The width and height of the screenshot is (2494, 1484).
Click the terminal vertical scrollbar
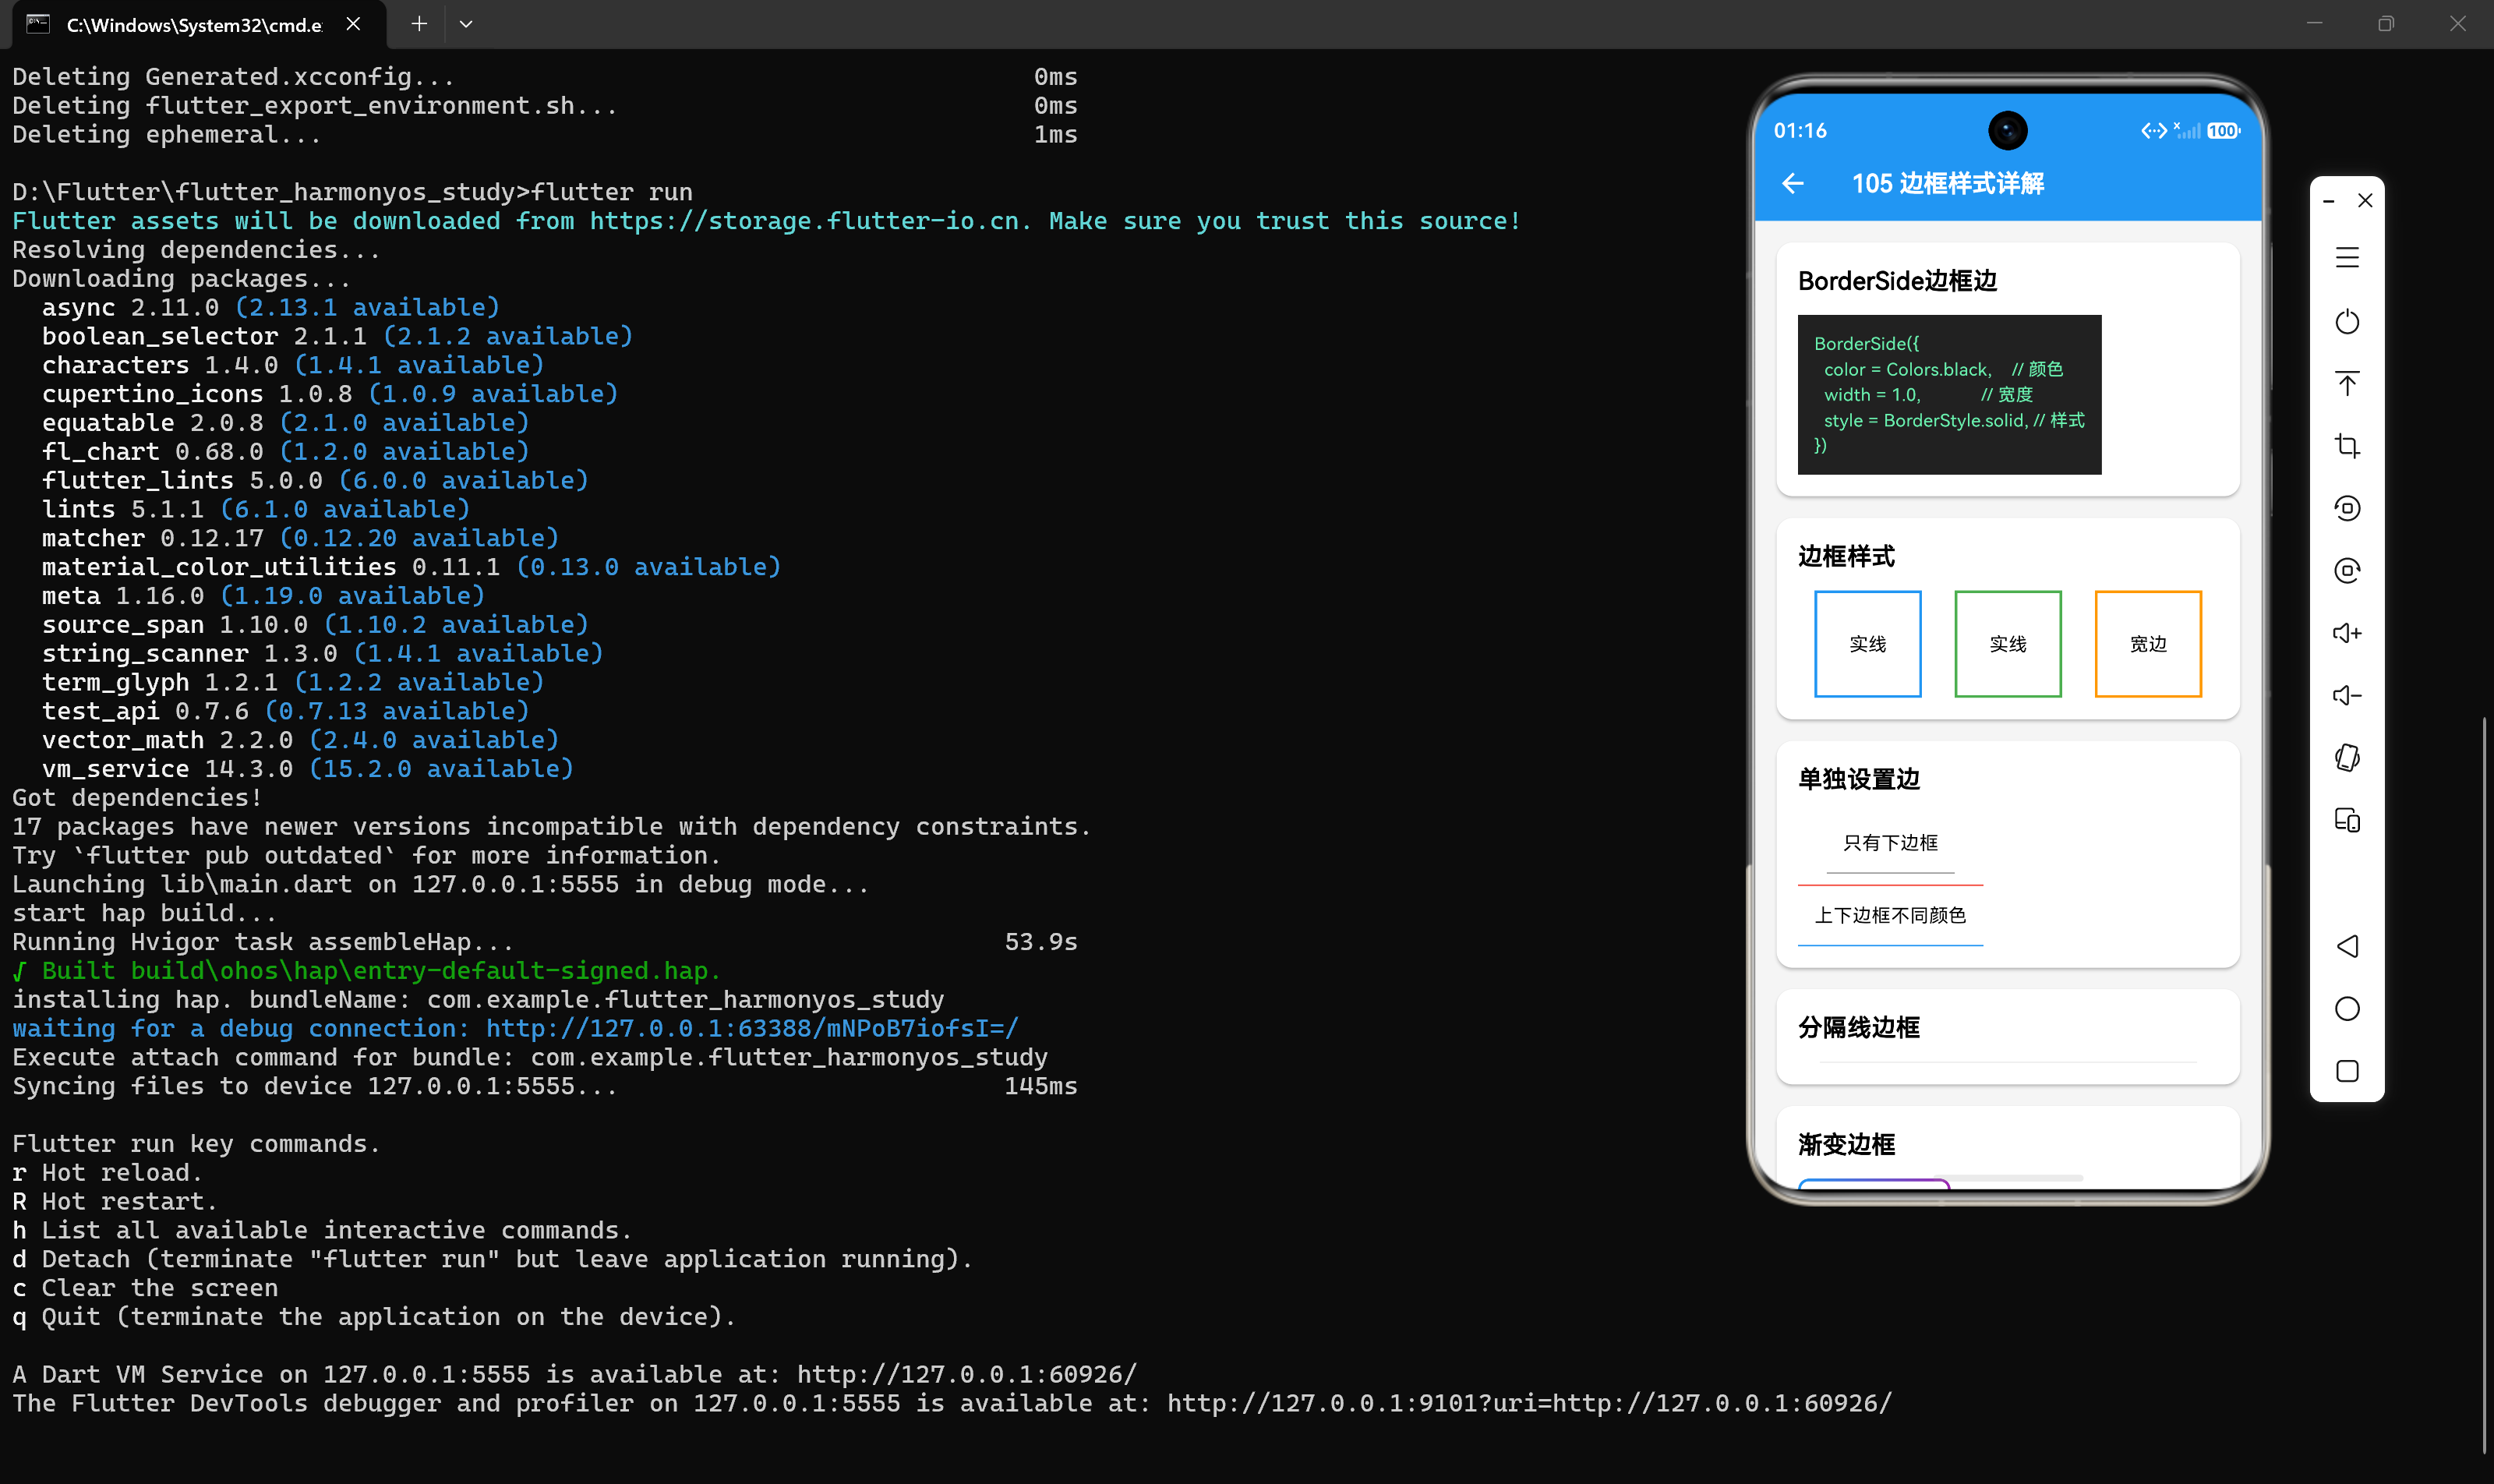pos(2485,1085)
